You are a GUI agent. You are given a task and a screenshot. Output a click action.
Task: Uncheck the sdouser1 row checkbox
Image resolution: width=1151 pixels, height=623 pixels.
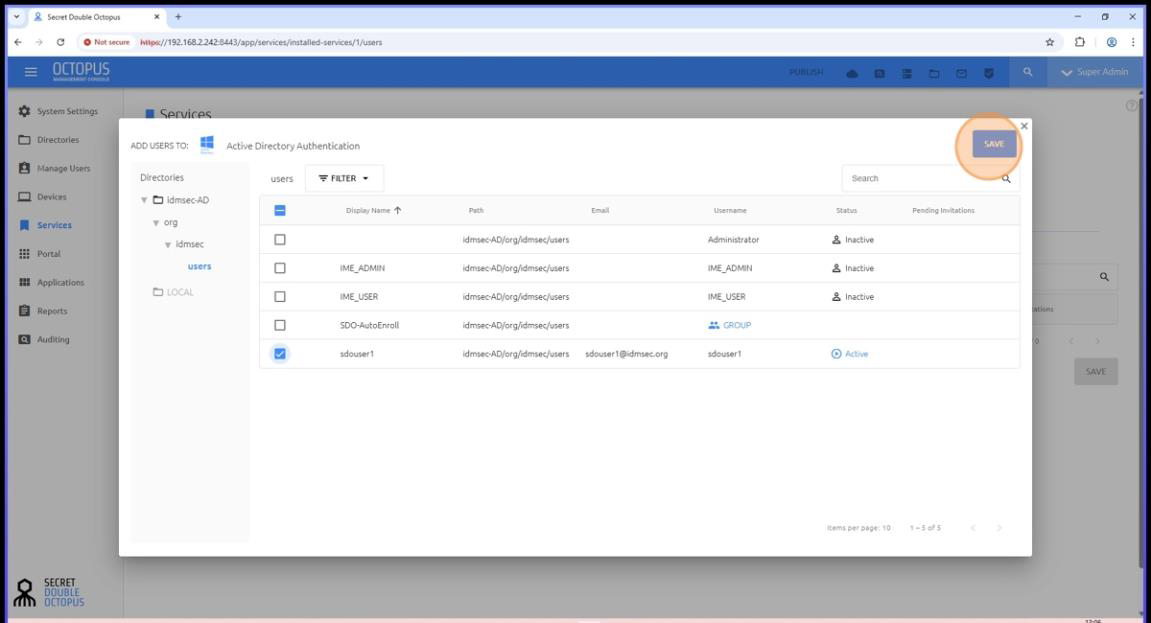pos(280,354)
